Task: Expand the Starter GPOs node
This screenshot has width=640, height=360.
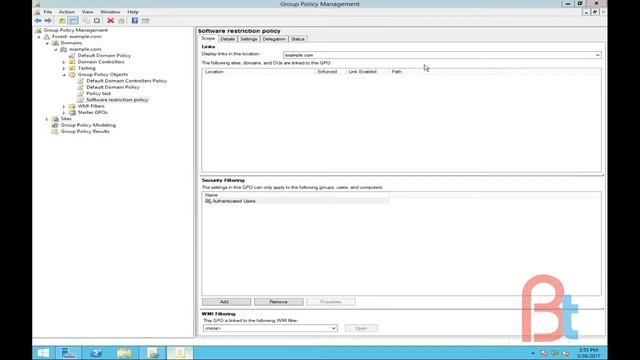Action: [64, 112]
